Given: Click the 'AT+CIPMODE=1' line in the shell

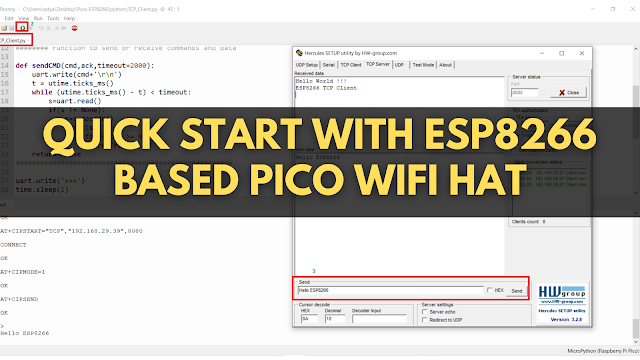Looking at the screenshot, I should pos(22,272).
